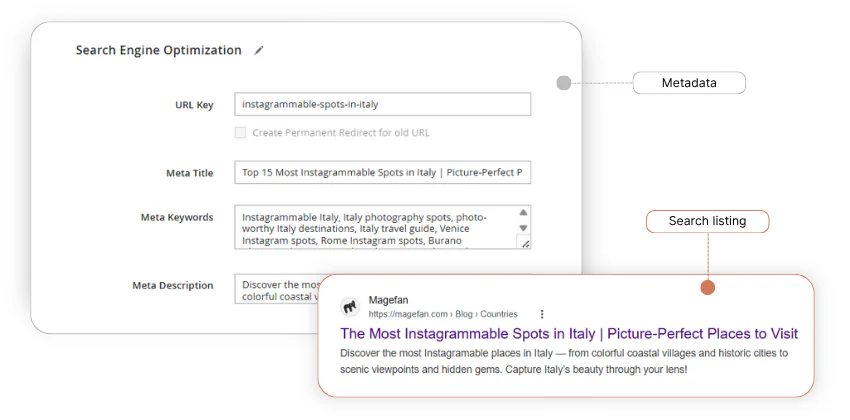Image resolution: width=850 pixels, height=420 pixels.
Task: Select the Search listing callout label
Action: tap(707, 221)
